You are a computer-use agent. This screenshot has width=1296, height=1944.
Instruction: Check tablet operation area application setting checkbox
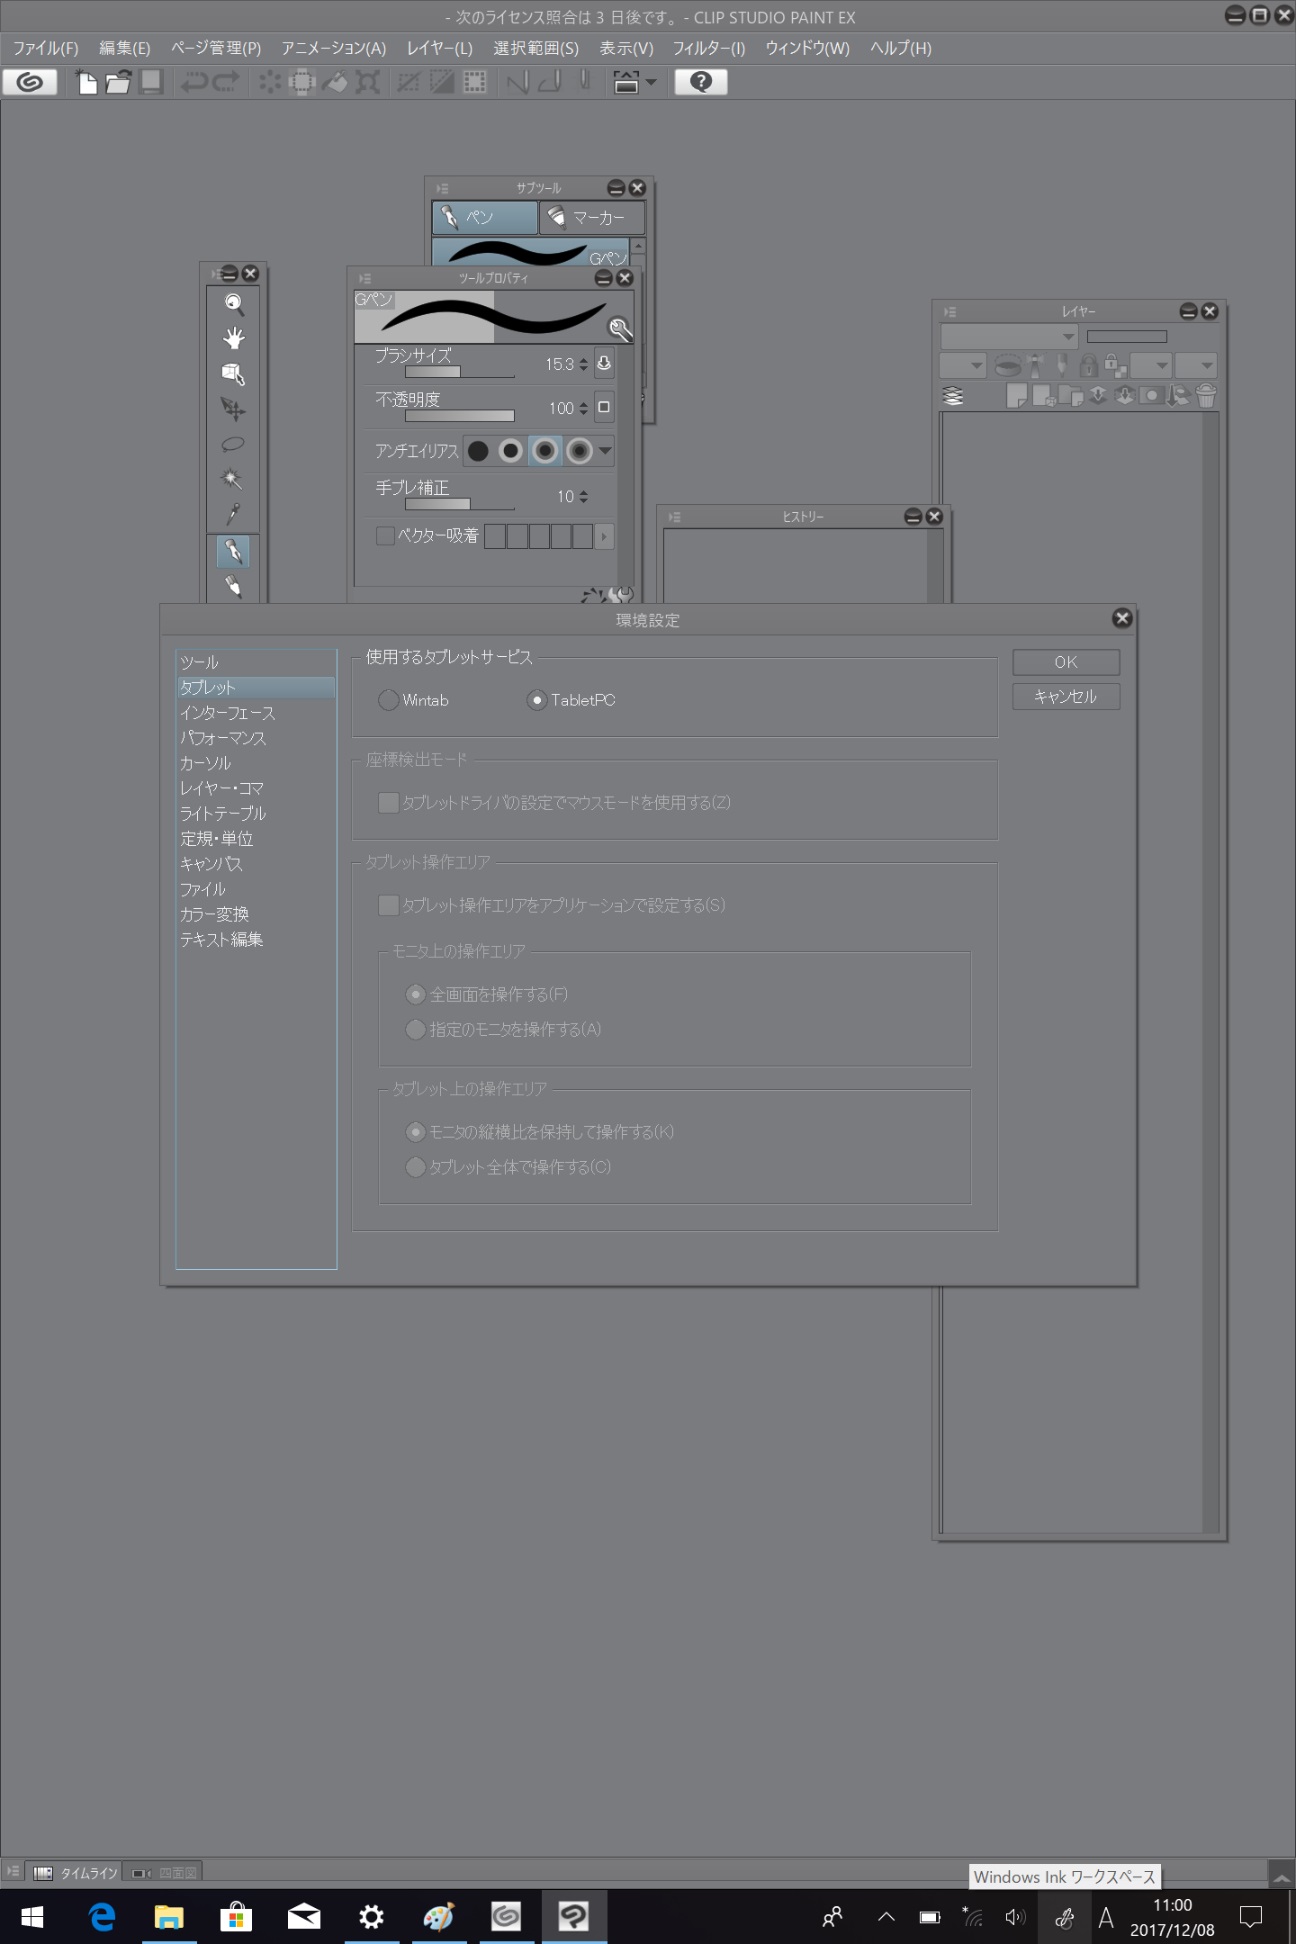[x=388, y=905]
